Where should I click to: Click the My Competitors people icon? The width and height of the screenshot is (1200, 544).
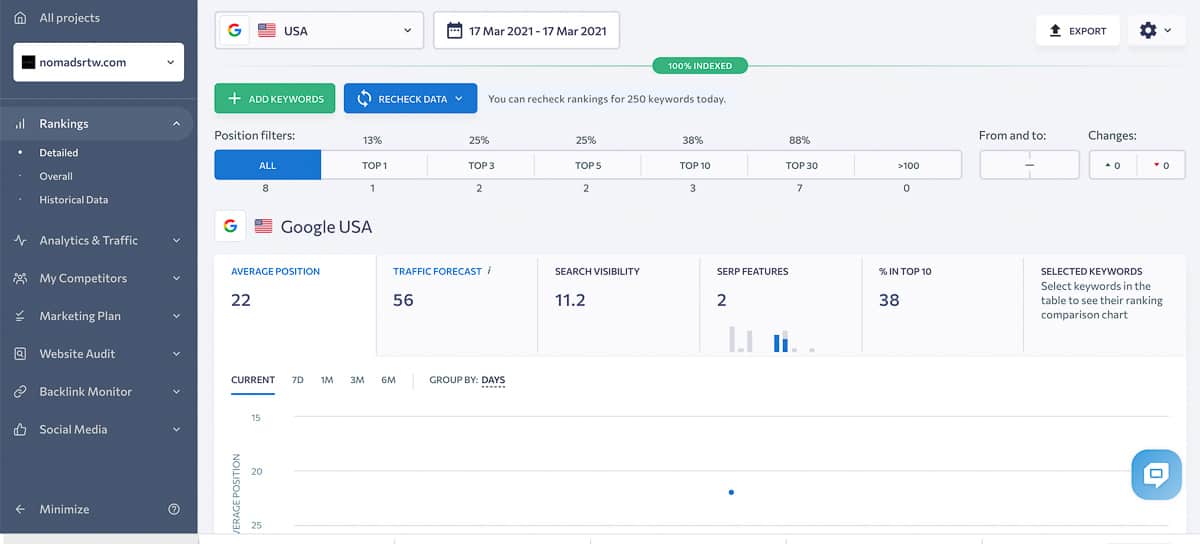tap(20, 278)
